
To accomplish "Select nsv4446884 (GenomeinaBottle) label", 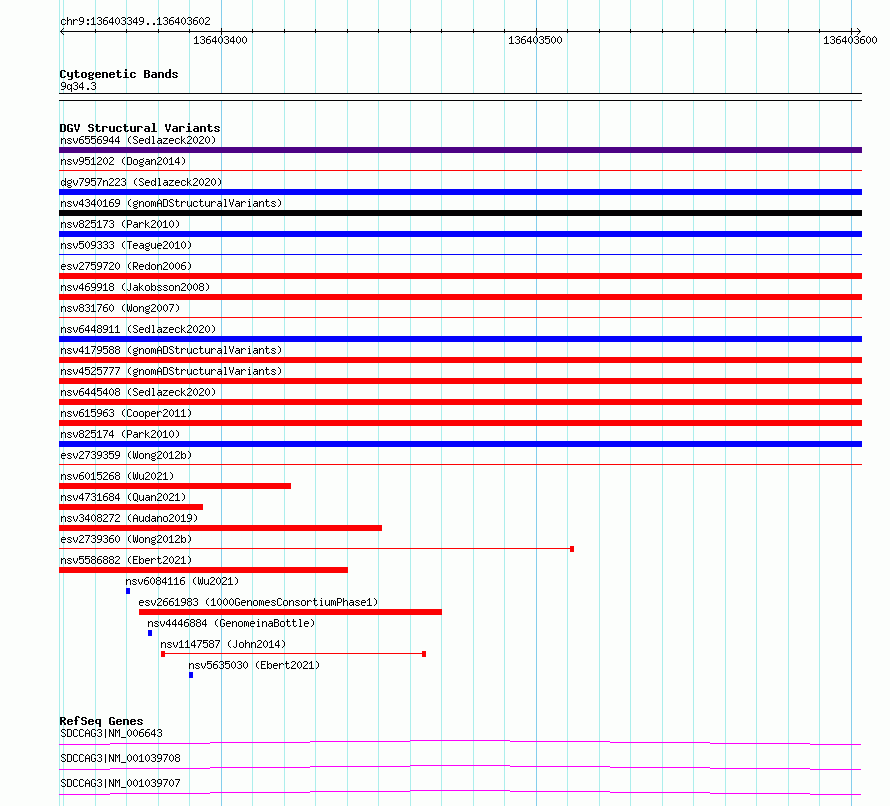I will click(x=231, y=623).
